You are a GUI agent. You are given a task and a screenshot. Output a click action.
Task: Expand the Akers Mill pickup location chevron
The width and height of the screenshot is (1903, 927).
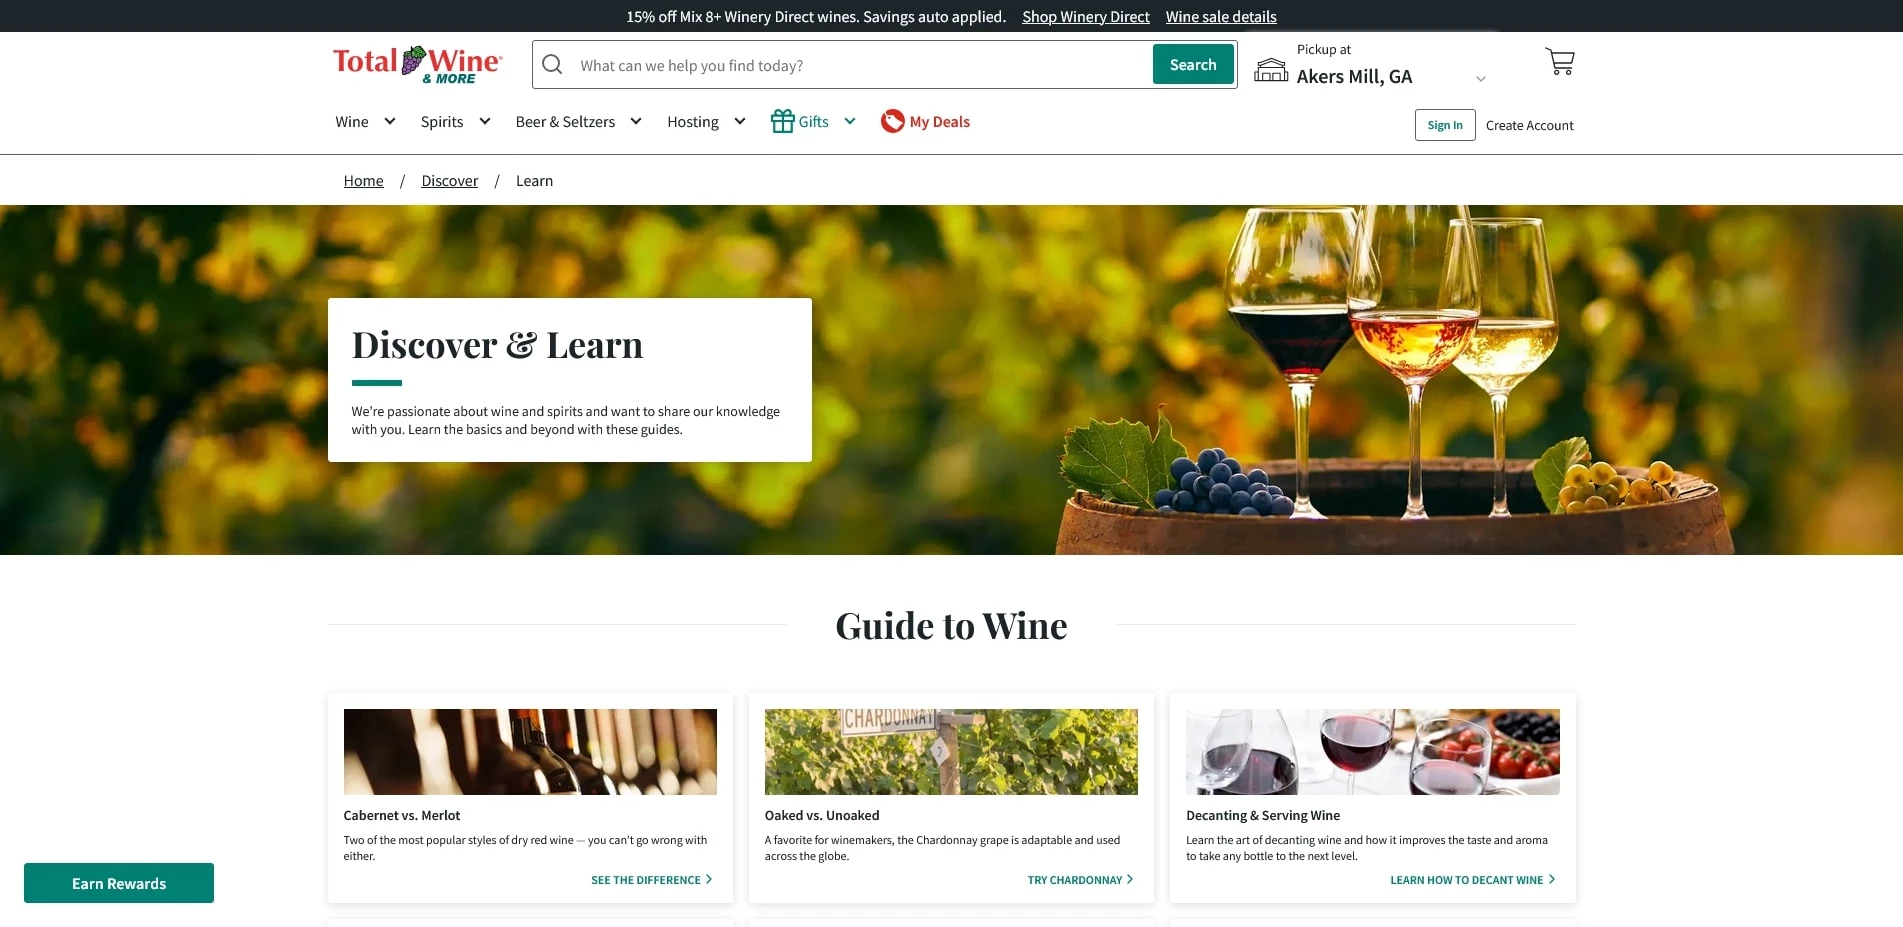[1481, 77]
